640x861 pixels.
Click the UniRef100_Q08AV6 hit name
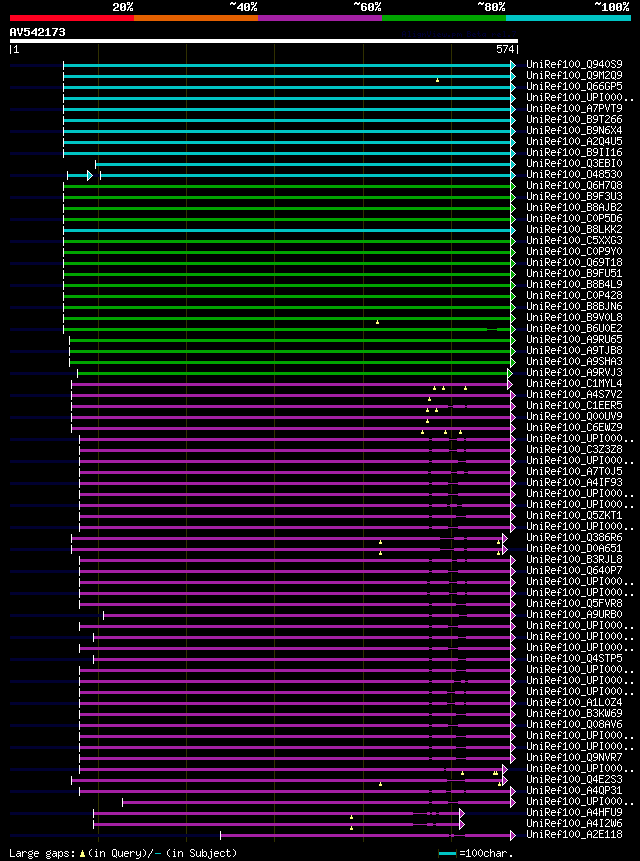click(x=574, y=724)
